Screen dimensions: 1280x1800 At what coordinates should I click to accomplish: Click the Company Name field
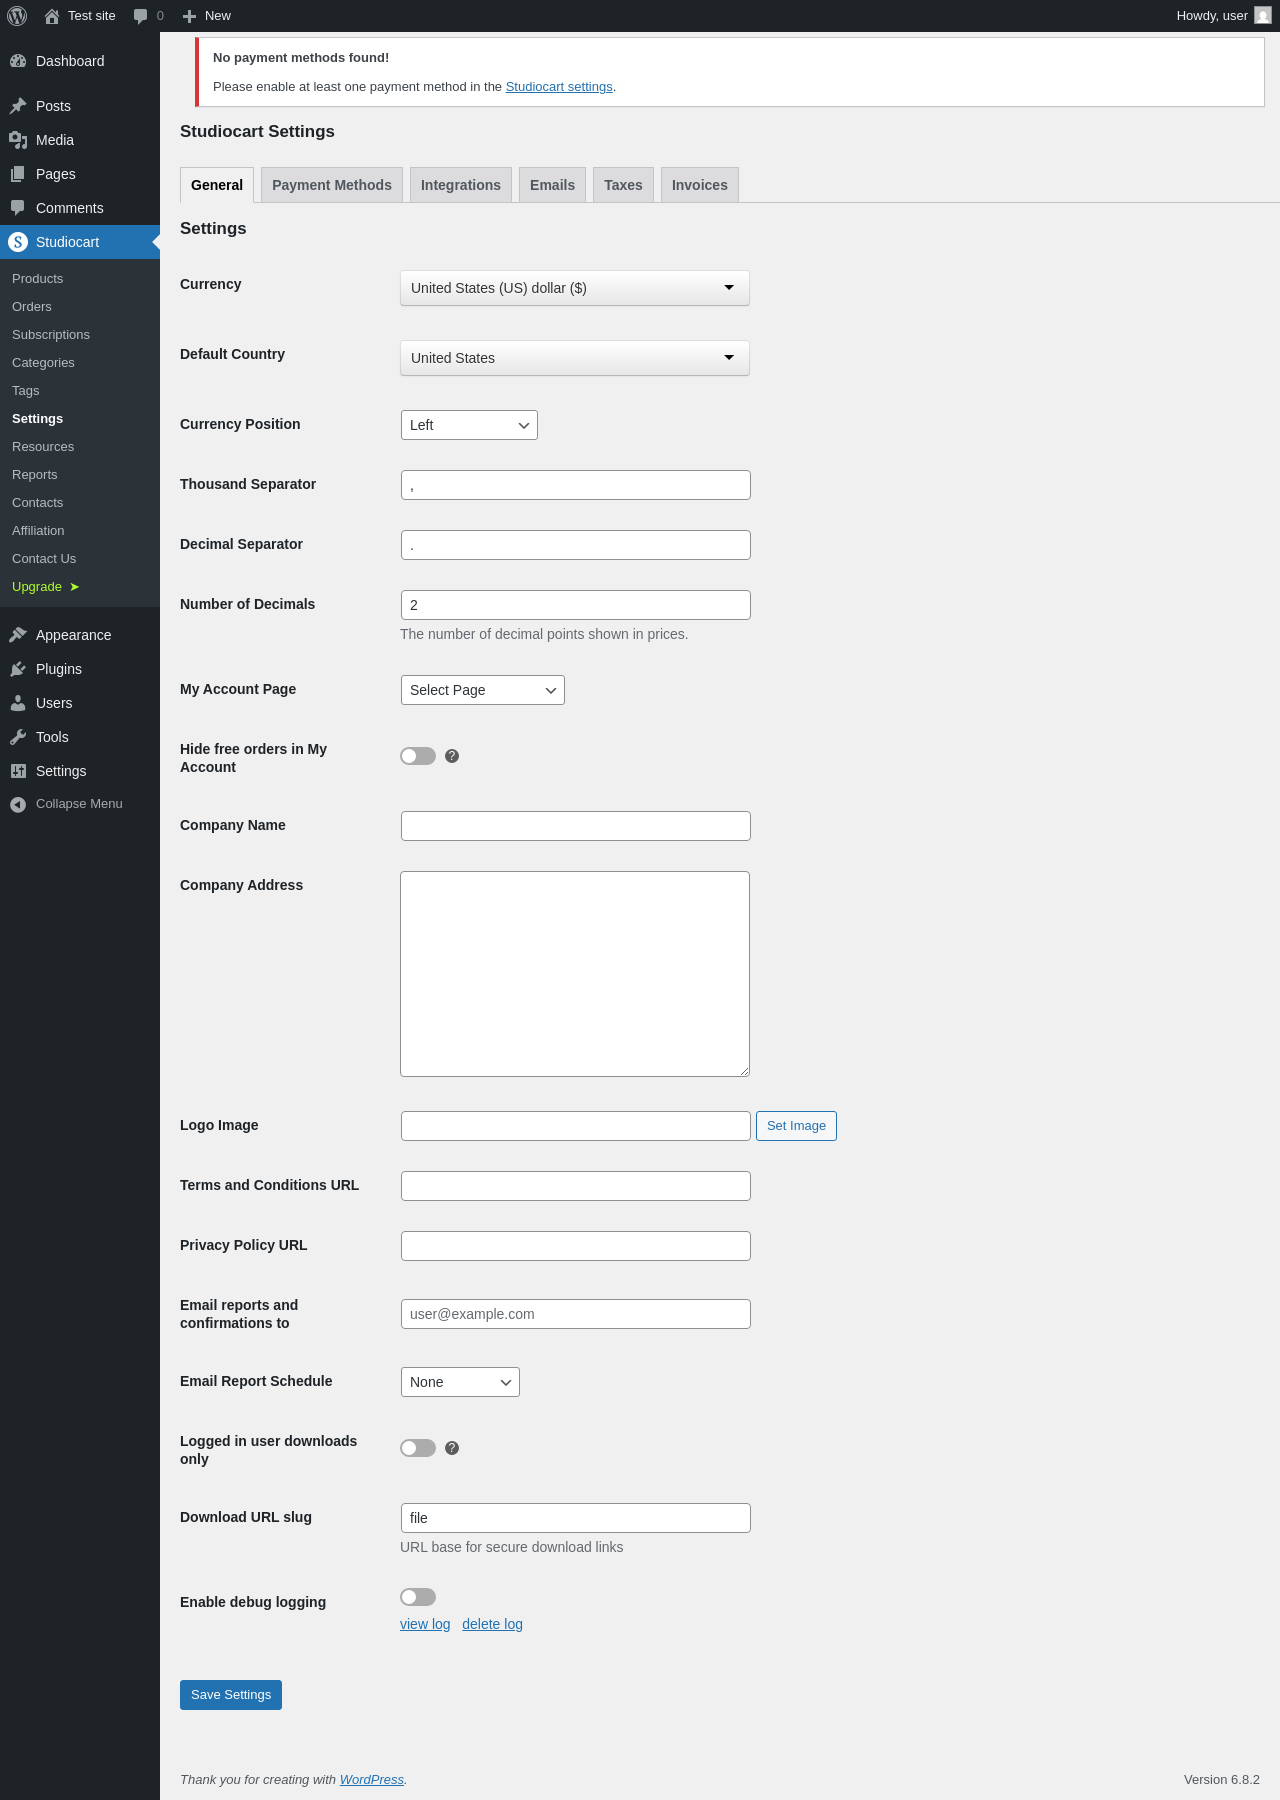point(576,826)
